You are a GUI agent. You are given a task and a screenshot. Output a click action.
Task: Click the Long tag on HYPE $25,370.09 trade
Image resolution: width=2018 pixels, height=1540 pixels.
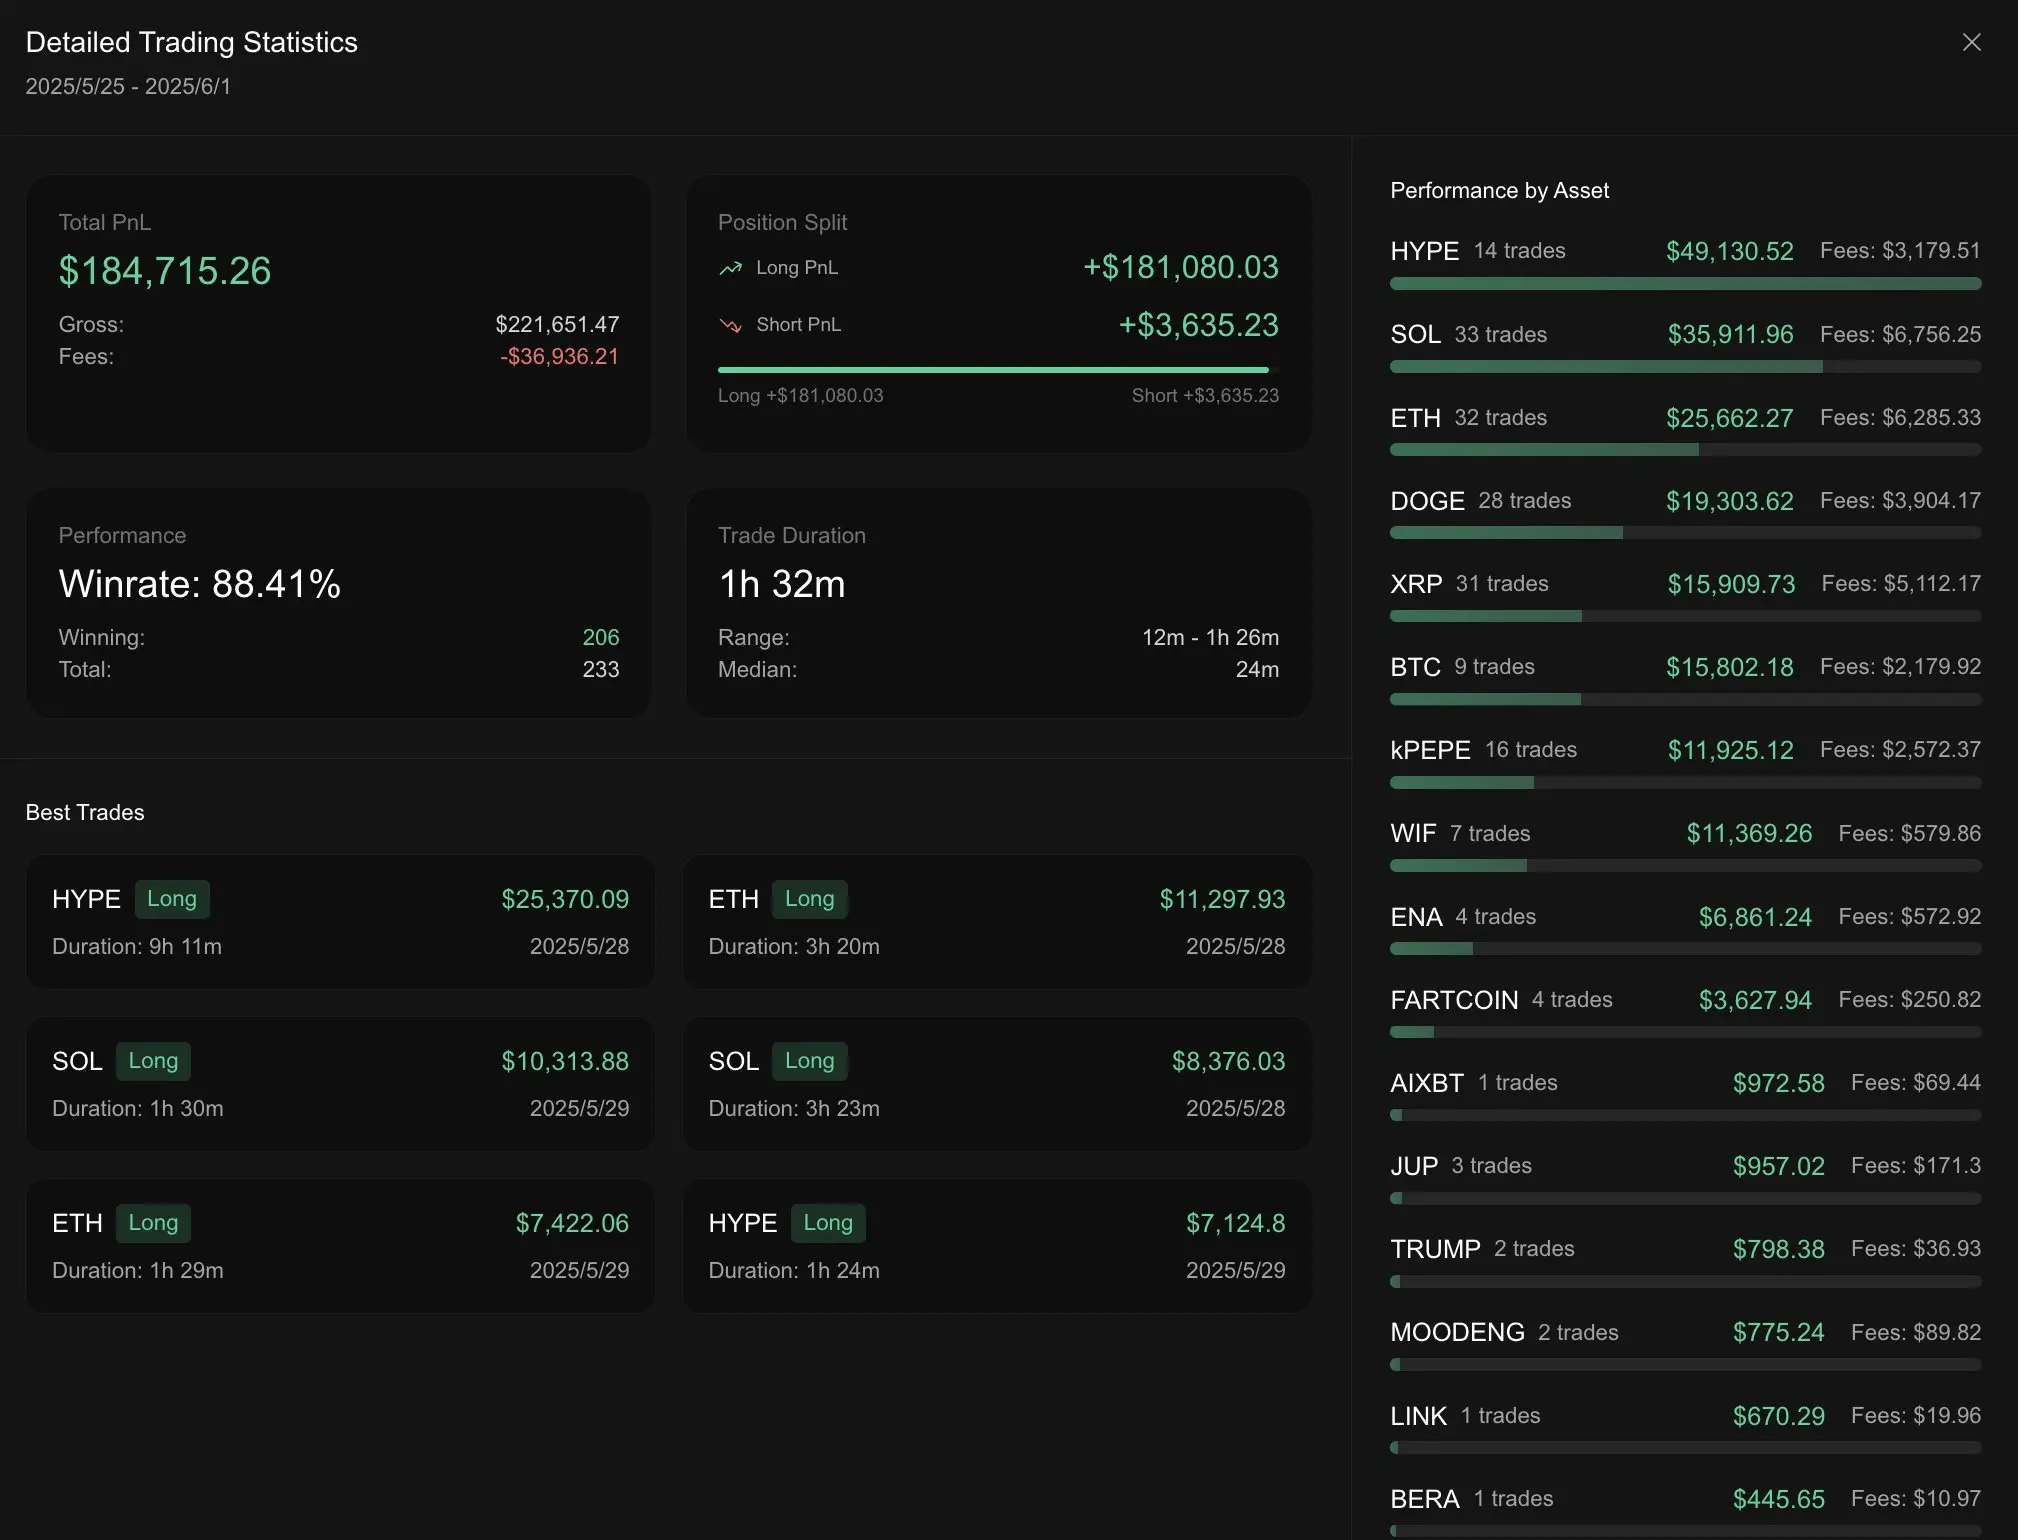pos(172,899)
